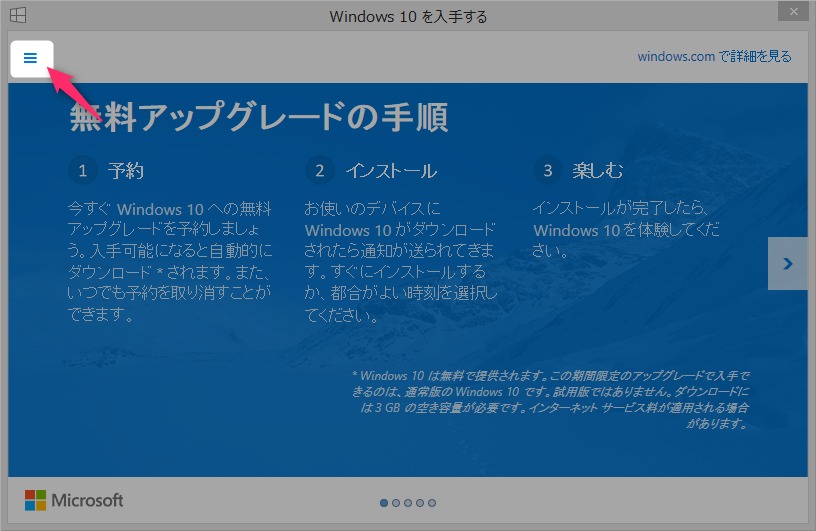Viewport: 816px width, 531px height.
Task: Close the Windows 10 を入手する window
Action: pyautogui.click(x=793, y=11)
